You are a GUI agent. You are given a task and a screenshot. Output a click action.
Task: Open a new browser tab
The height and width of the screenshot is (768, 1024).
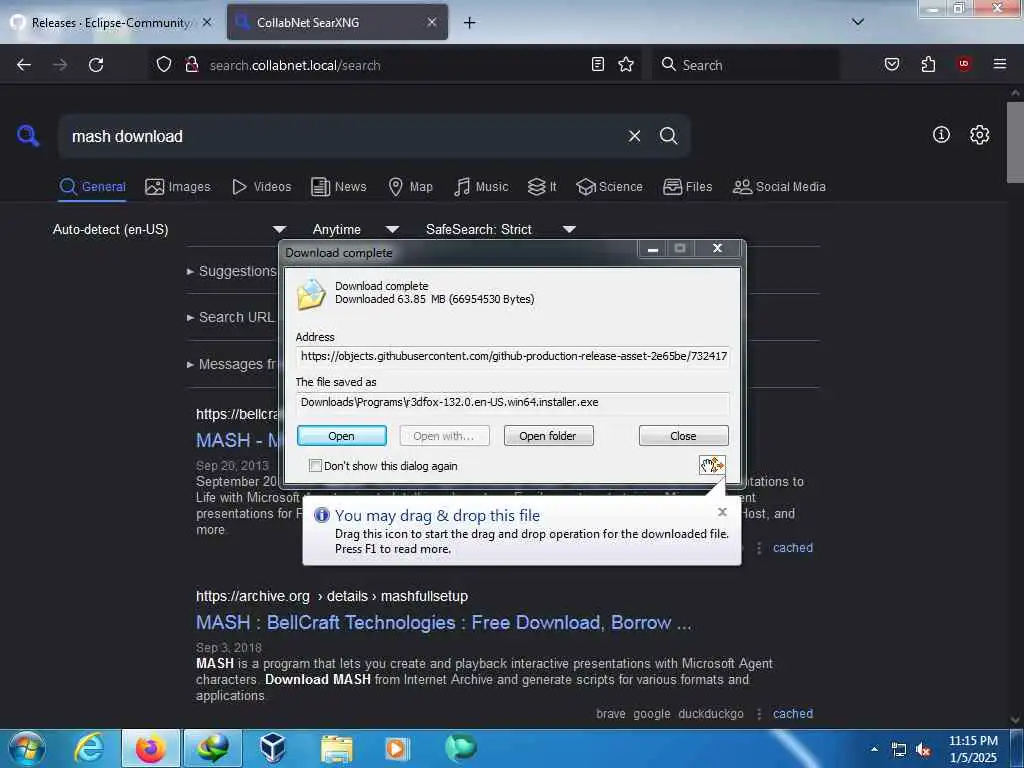(470, 23)
